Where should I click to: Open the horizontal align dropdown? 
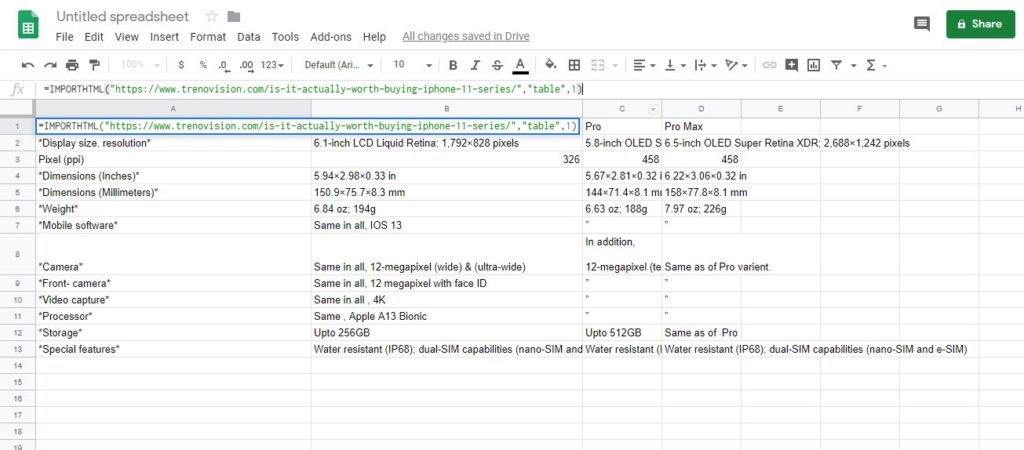(x=644, y=65)
